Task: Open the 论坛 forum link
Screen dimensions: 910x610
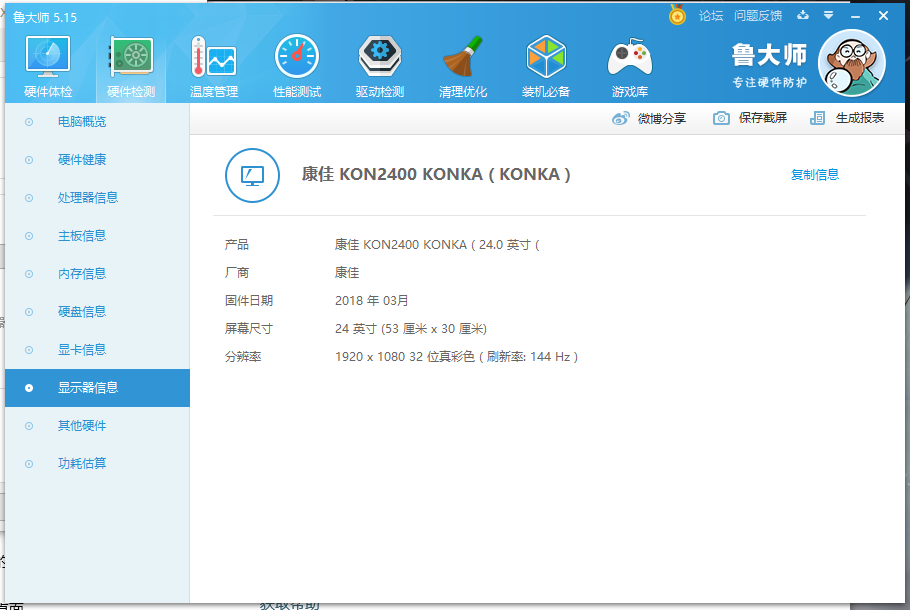Action: [x=710, y=15]
